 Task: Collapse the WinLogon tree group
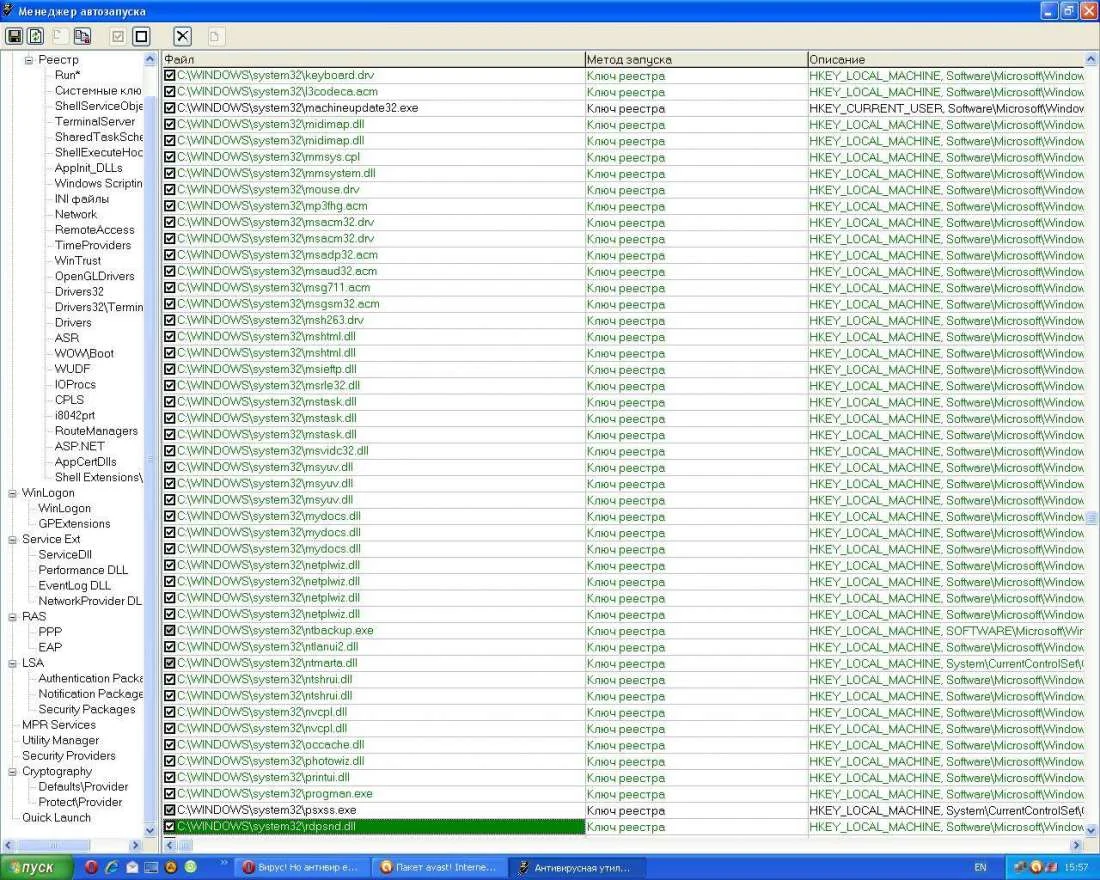pyautogui.click(x=12, y=493)
